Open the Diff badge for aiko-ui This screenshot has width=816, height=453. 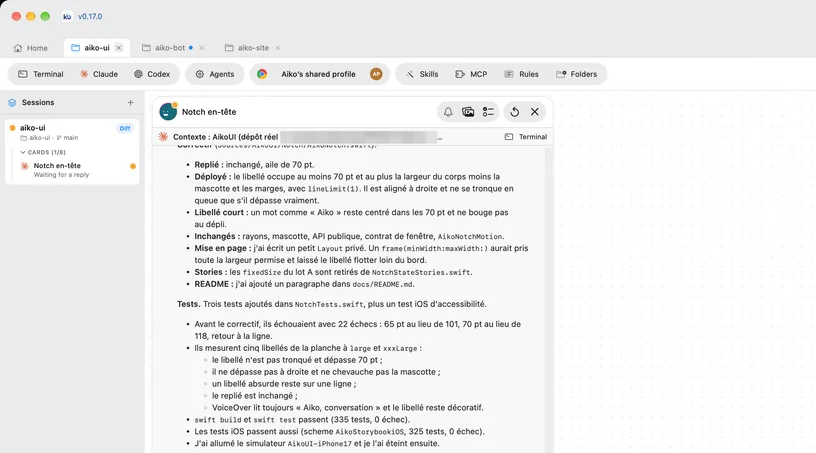125,128
